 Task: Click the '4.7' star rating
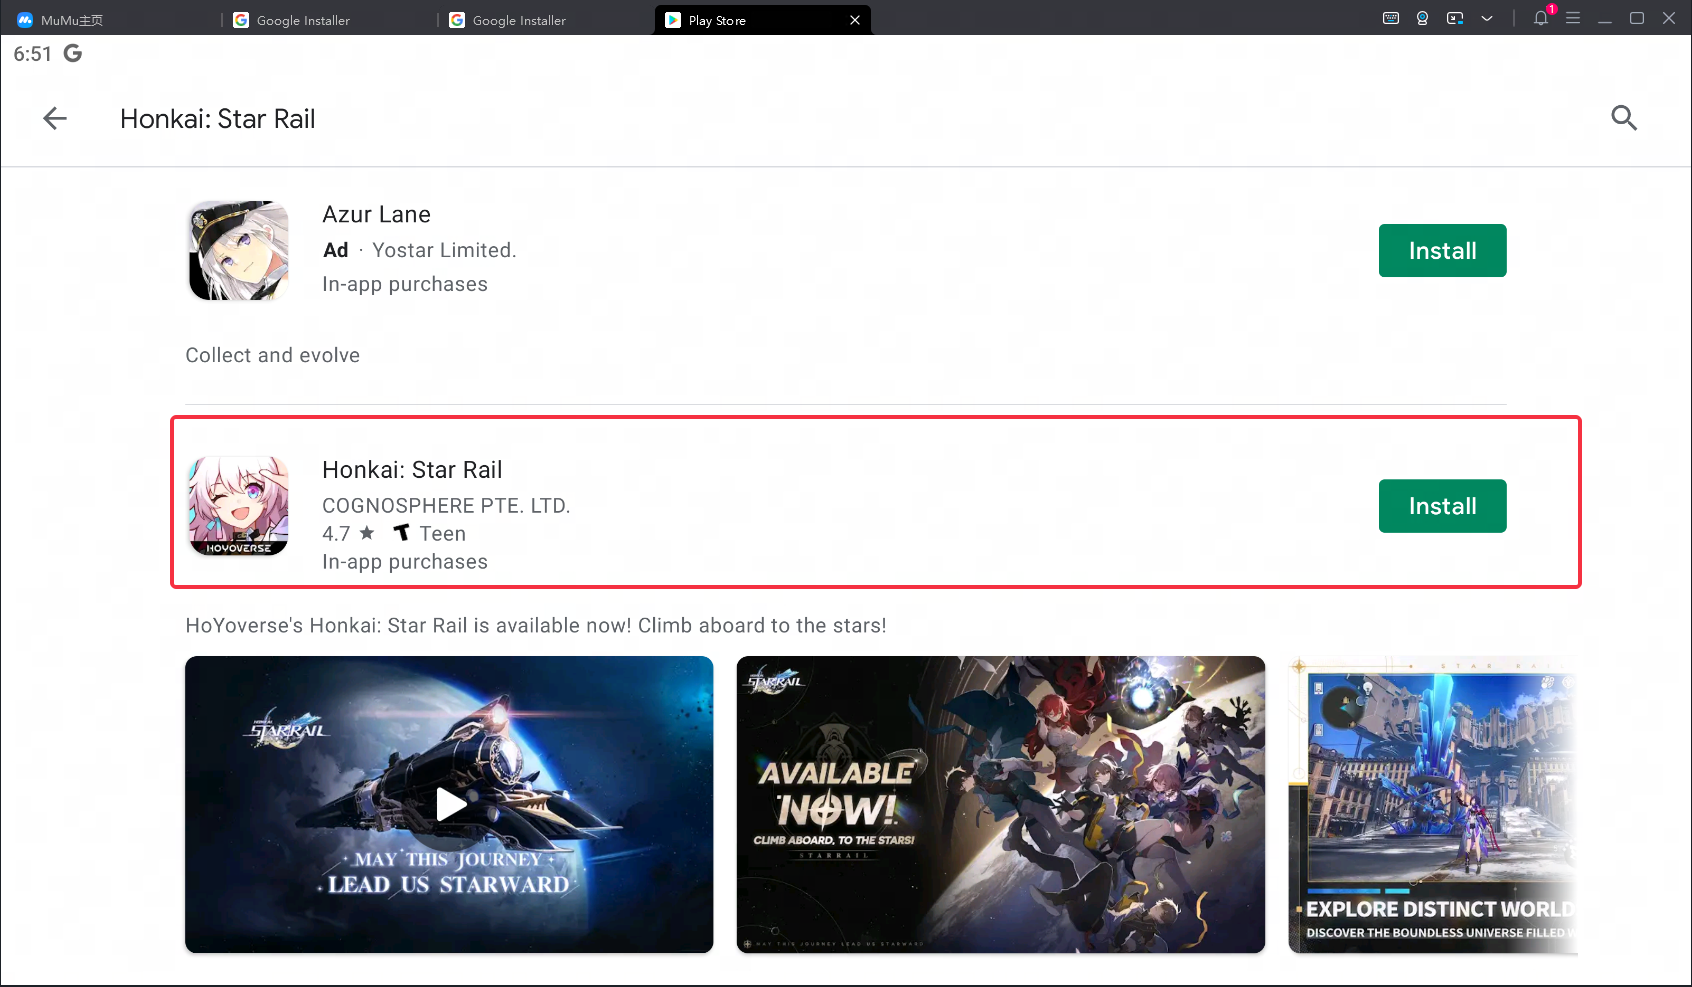click(348, 533)
